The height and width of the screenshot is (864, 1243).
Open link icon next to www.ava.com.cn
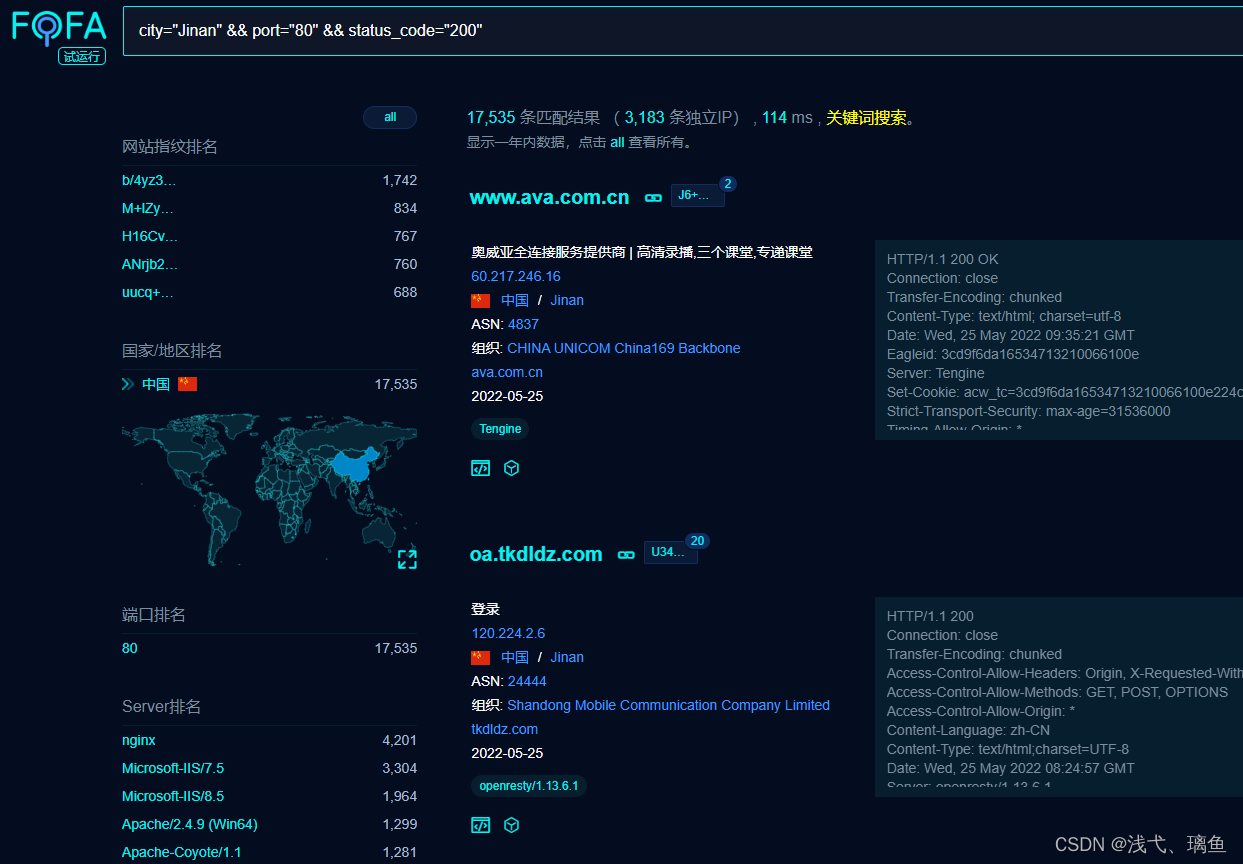653,198
